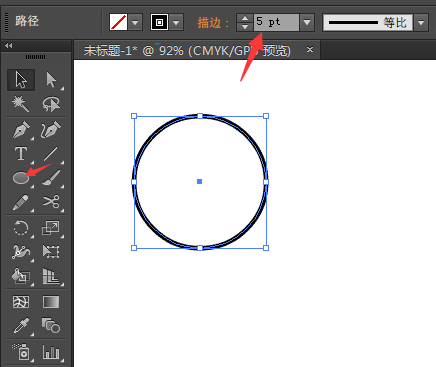The image size is (436, 367).
Task: Select the Direct Selection tool
Action: [51, 80]
